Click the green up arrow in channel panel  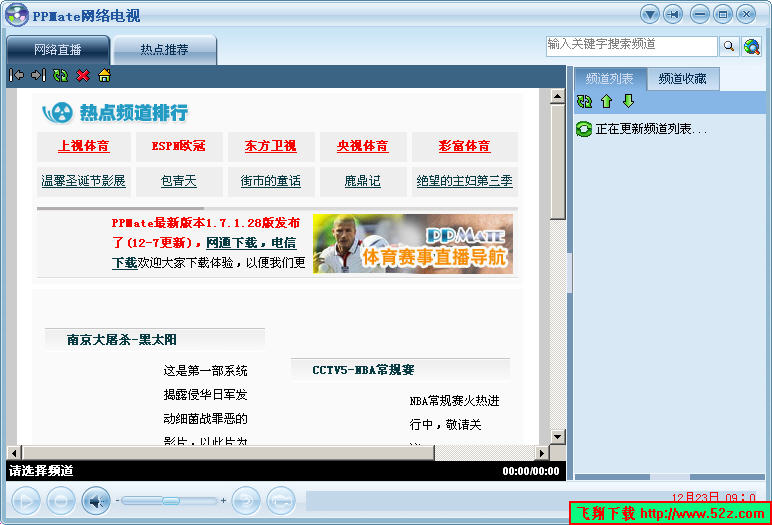(607, 101)
